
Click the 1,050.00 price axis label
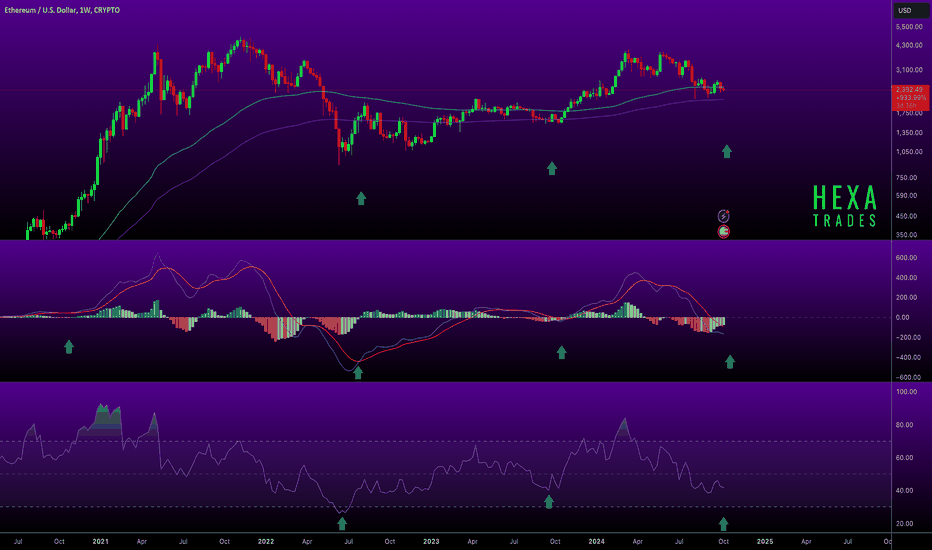[x=909, y=152]
